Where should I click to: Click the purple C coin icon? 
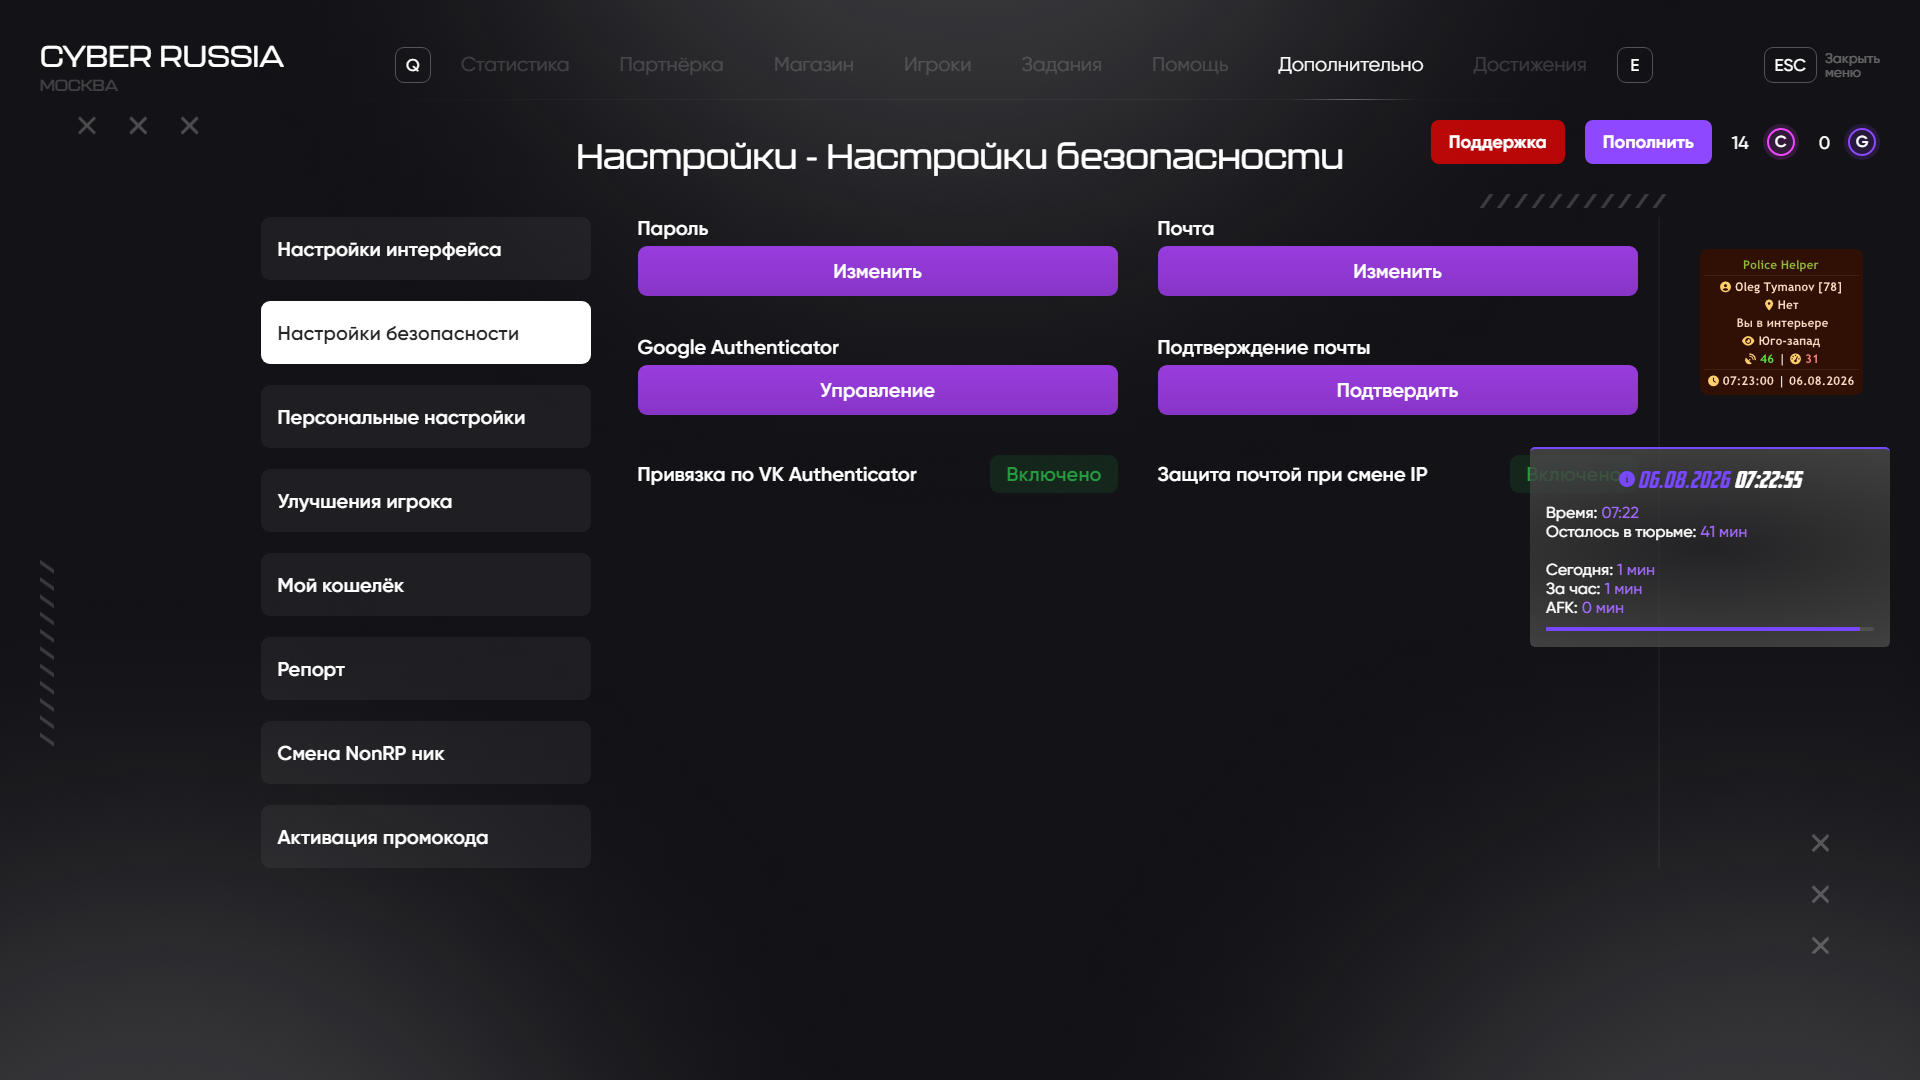point(1780,142)
